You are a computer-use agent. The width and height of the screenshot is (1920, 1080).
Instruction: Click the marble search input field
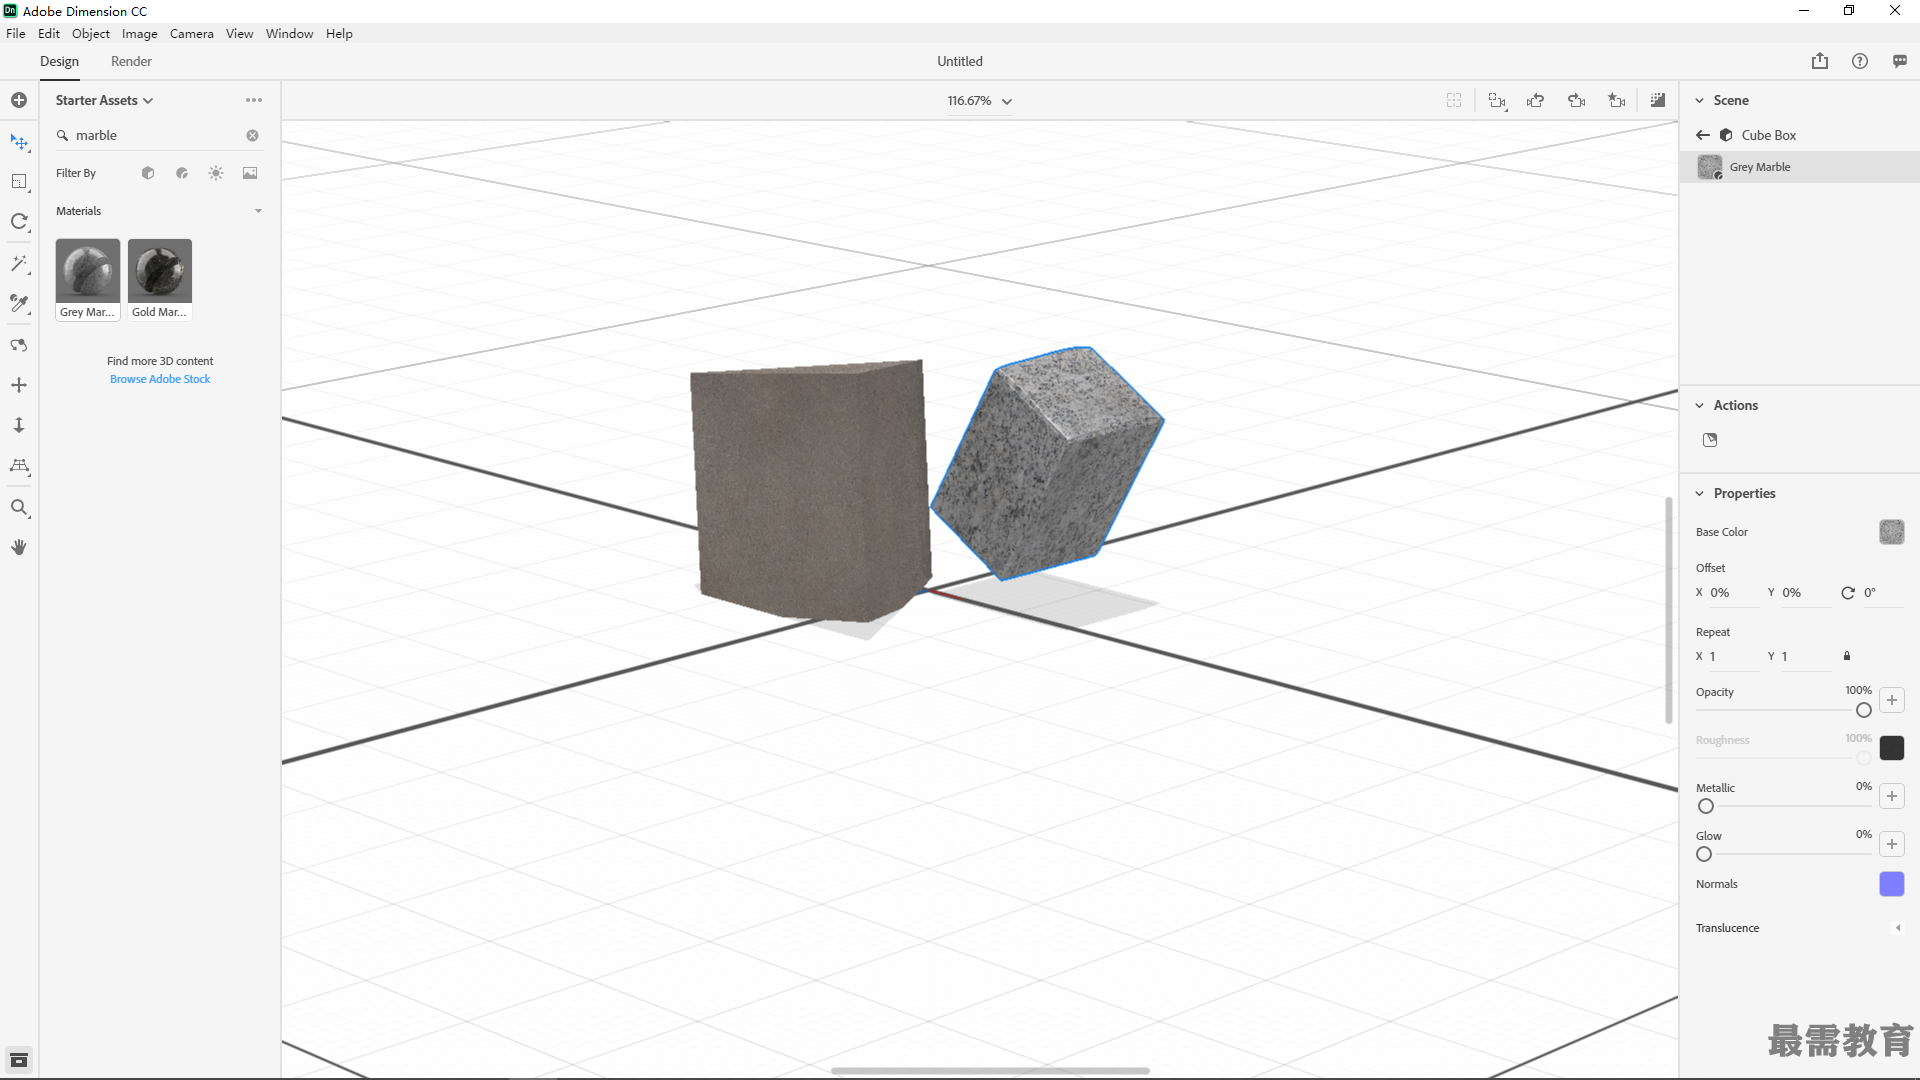click(157, 135)
